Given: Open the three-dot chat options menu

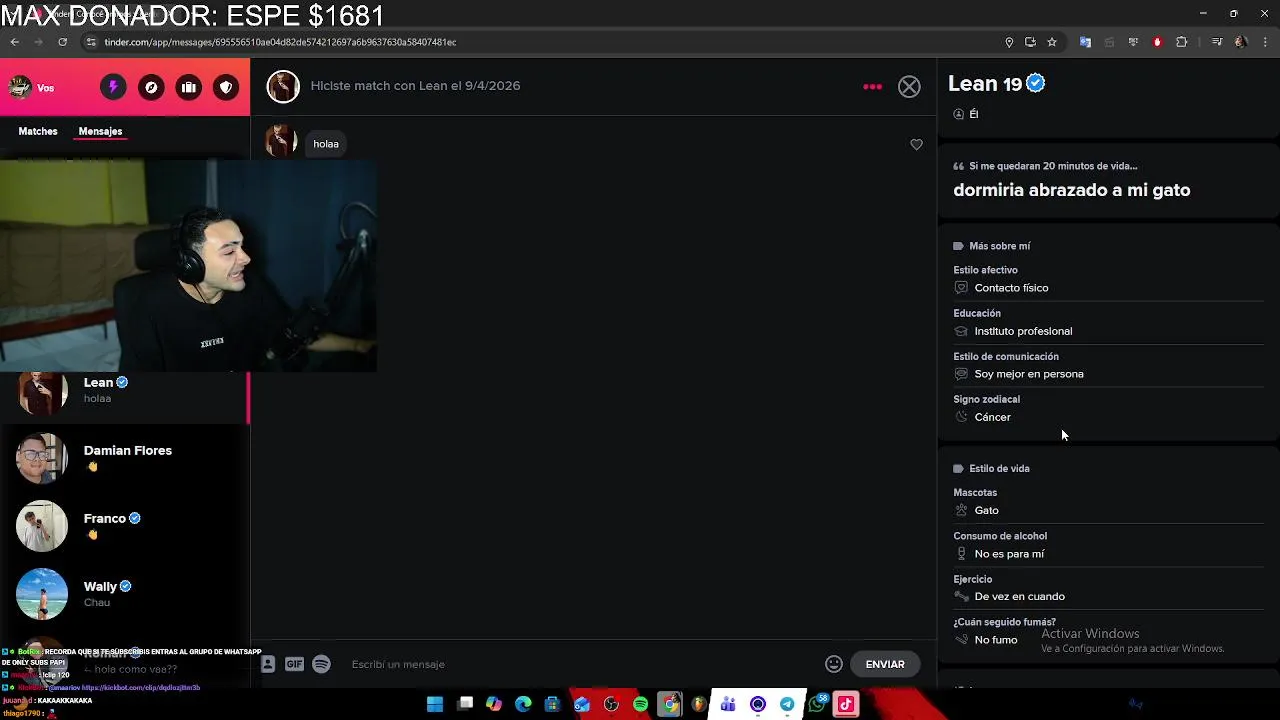Looking at the screenshot, I should 873,87.
